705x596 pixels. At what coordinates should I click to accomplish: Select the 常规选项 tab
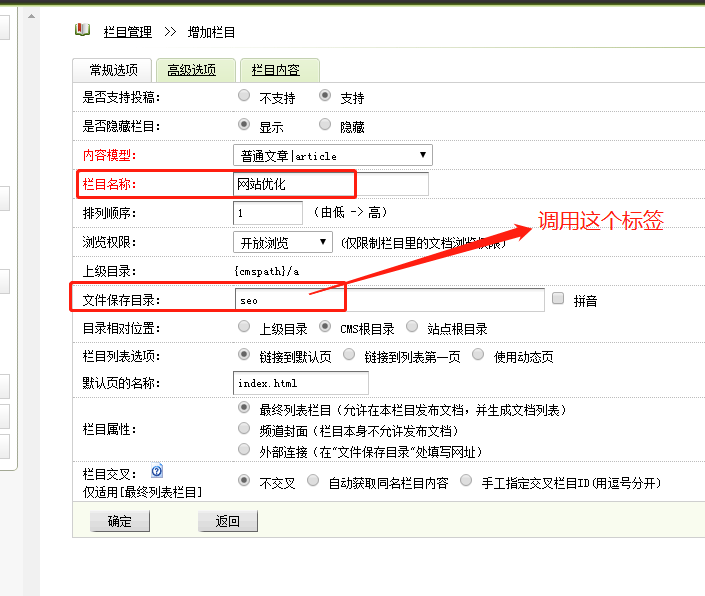click(x=112, y=70)
